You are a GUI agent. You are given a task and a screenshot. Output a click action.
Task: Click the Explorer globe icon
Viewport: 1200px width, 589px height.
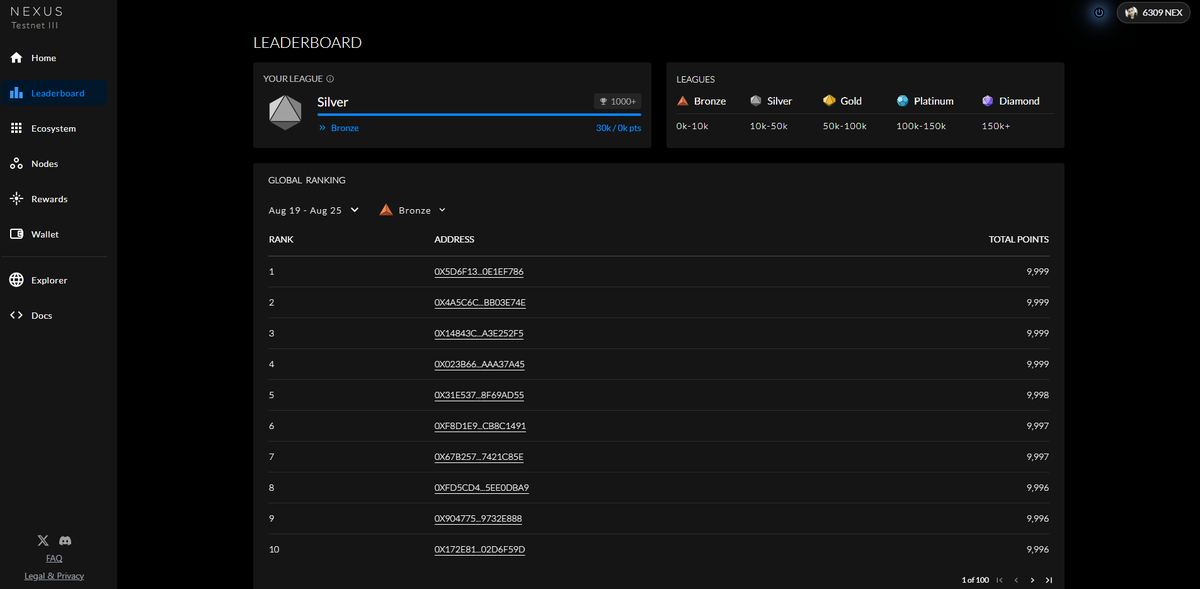pos(16,280)
